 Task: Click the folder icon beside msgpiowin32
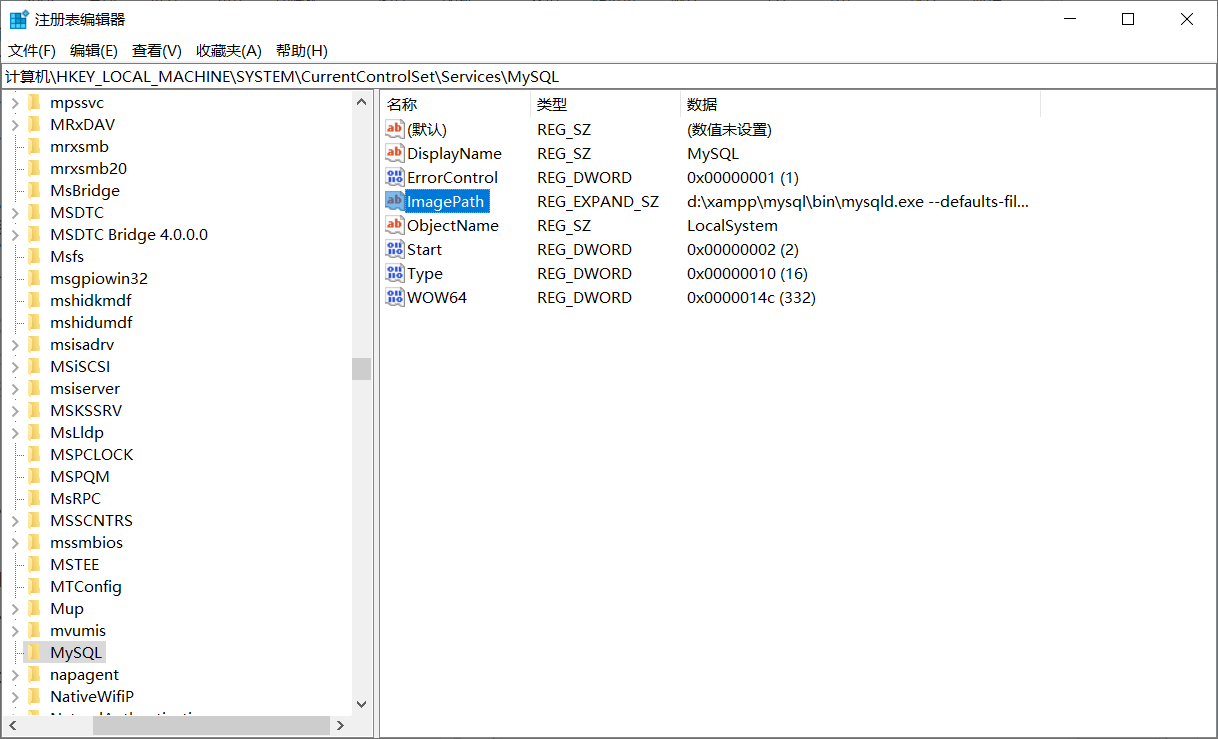tap(36, 277)
